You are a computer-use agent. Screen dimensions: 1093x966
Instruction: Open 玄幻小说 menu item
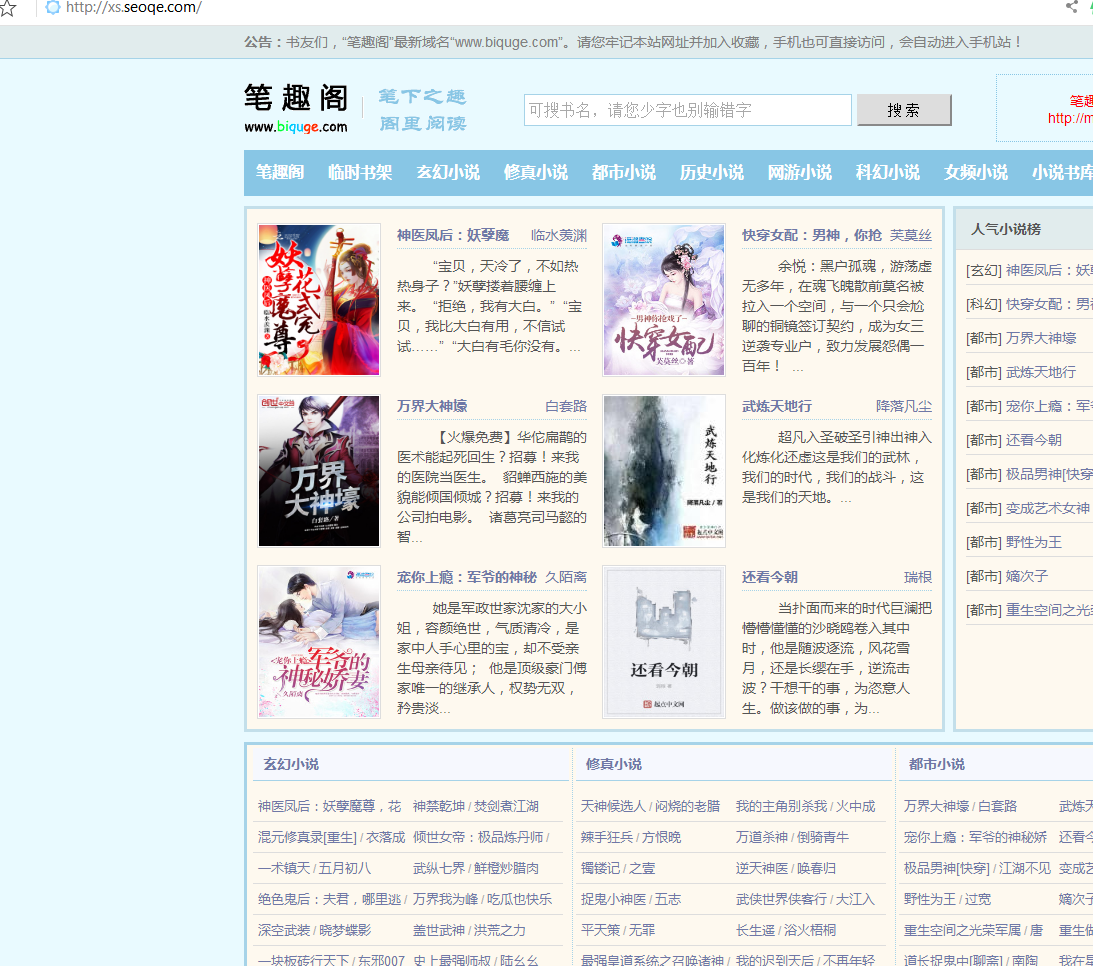[x=448, y=172]
